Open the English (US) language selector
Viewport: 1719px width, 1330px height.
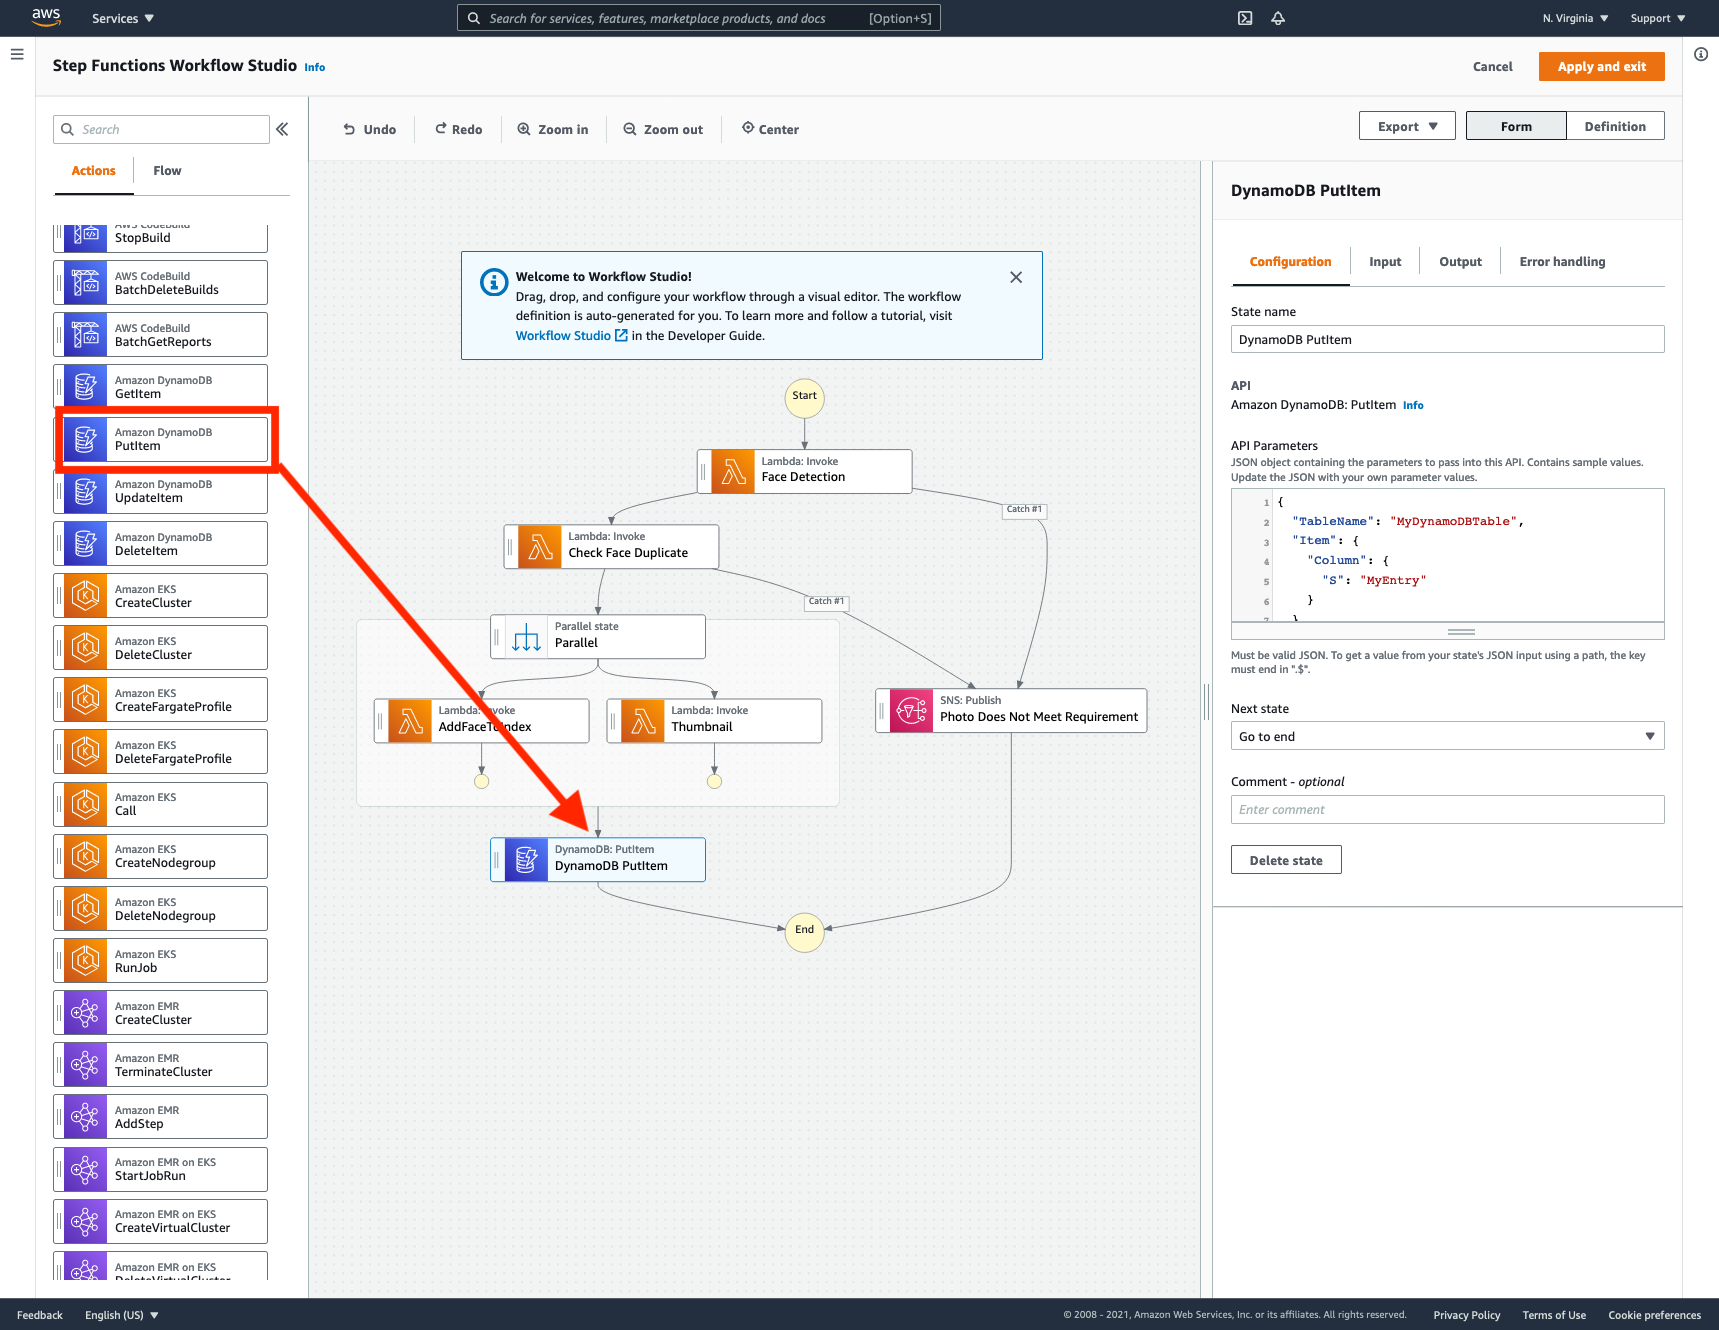click(x=122, y=1315)
